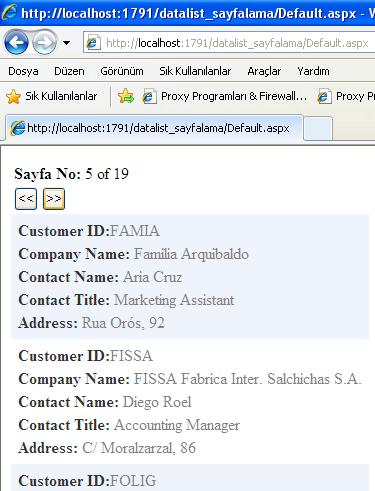
Task: Open the Yardım menu
Action: (313, 71)
